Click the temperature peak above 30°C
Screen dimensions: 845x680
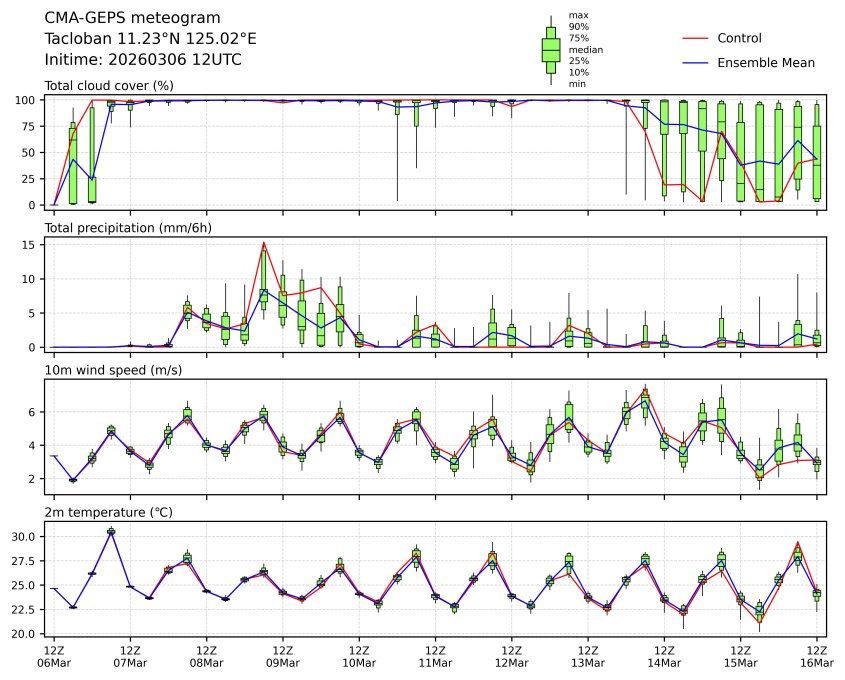(x=111, y=531)
